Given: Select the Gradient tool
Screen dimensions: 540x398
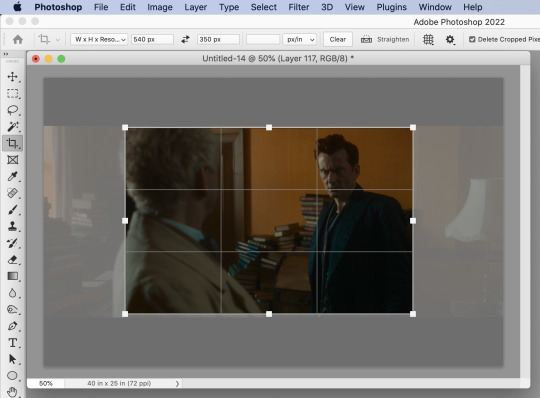Looking at the screenshot, I should pos(13,276).
